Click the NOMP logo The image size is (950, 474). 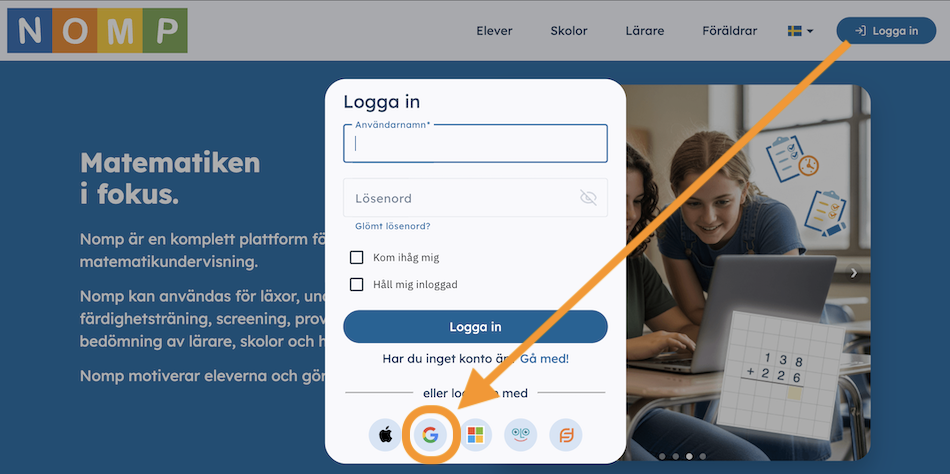97,30
